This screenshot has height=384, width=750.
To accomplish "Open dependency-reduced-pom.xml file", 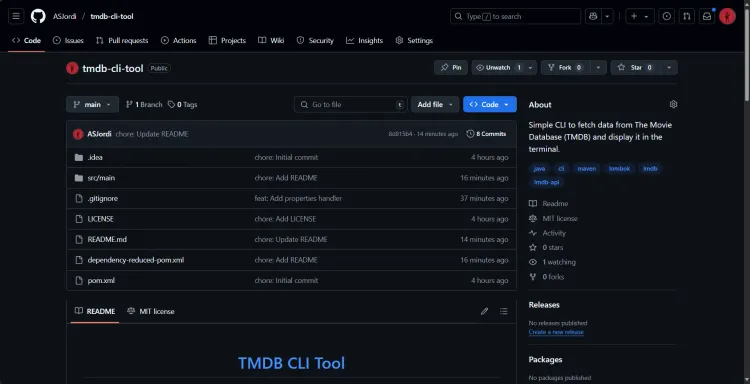I will coord(136,260).
